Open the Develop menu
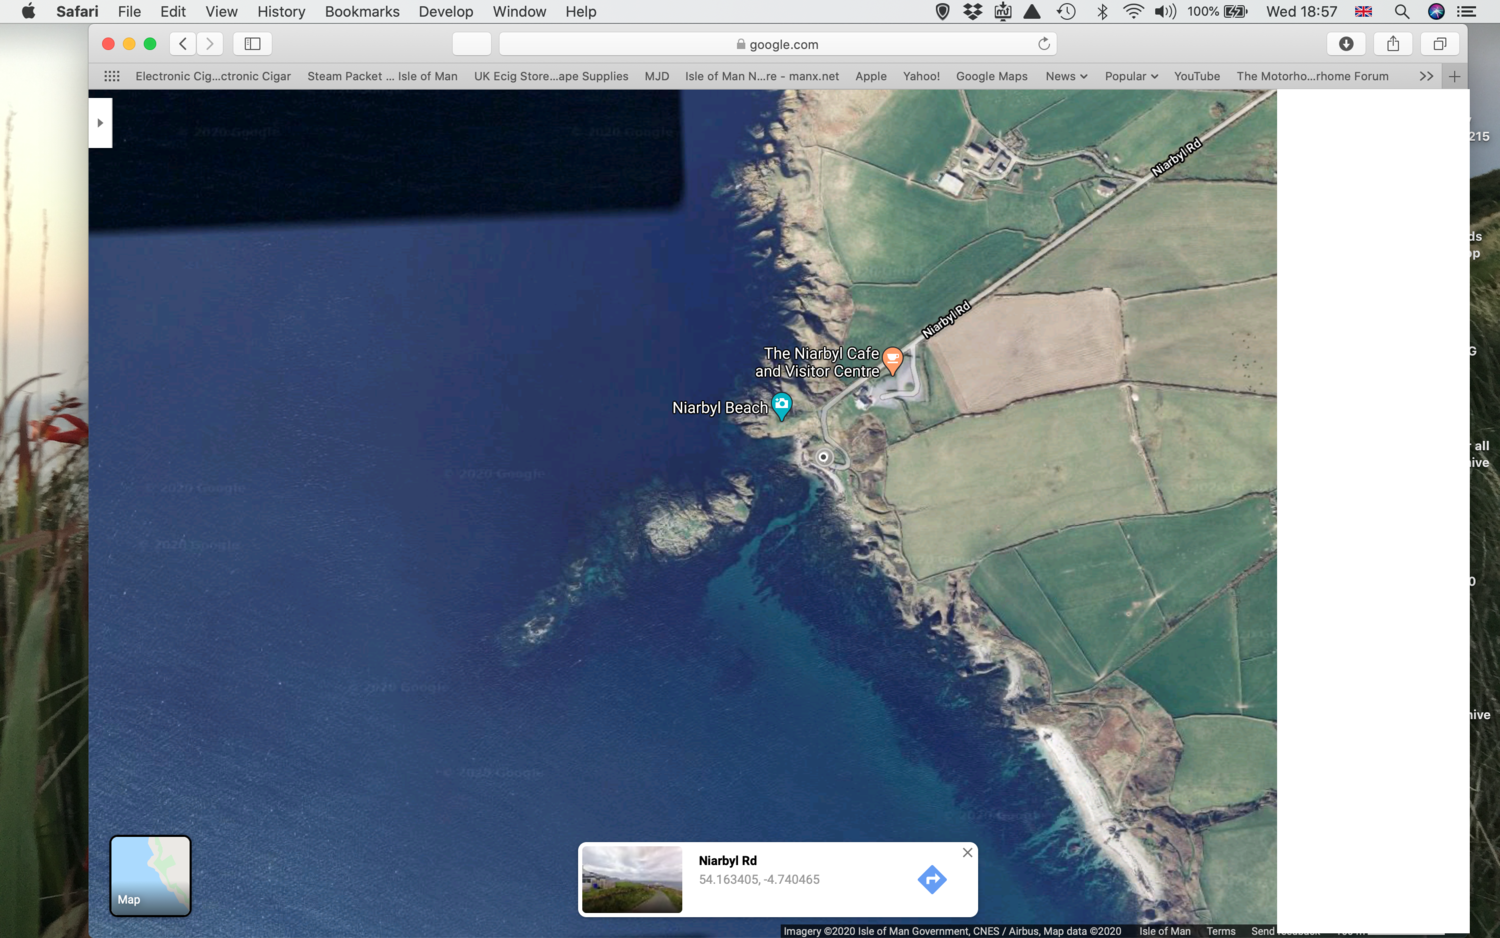The width and height of the screenshot is (1500, 938). [446, 12]
